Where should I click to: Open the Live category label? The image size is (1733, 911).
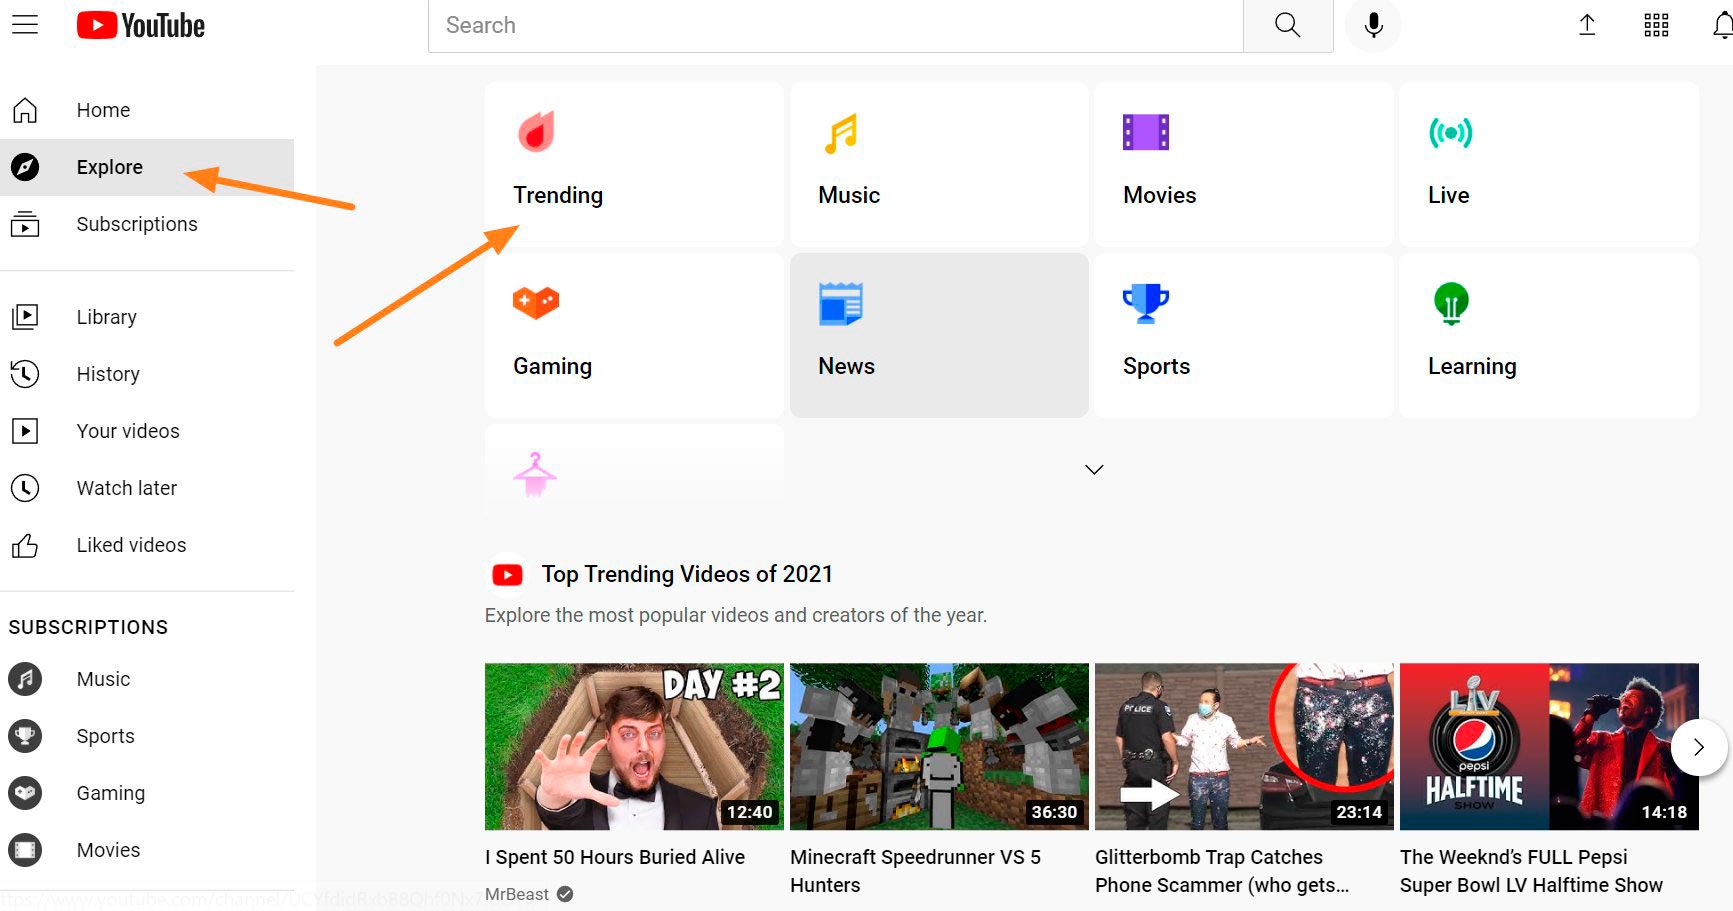pos(1448,195)
